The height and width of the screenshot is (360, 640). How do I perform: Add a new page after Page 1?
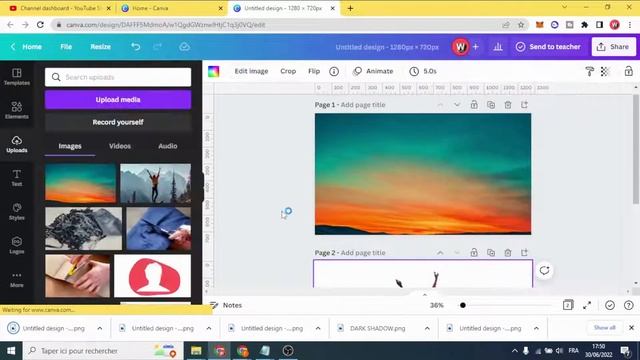pos(524,105)
